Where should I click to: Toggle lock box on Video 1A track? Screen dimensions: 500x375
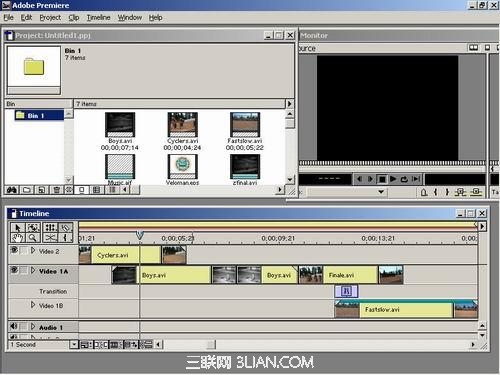click(24, 270)
